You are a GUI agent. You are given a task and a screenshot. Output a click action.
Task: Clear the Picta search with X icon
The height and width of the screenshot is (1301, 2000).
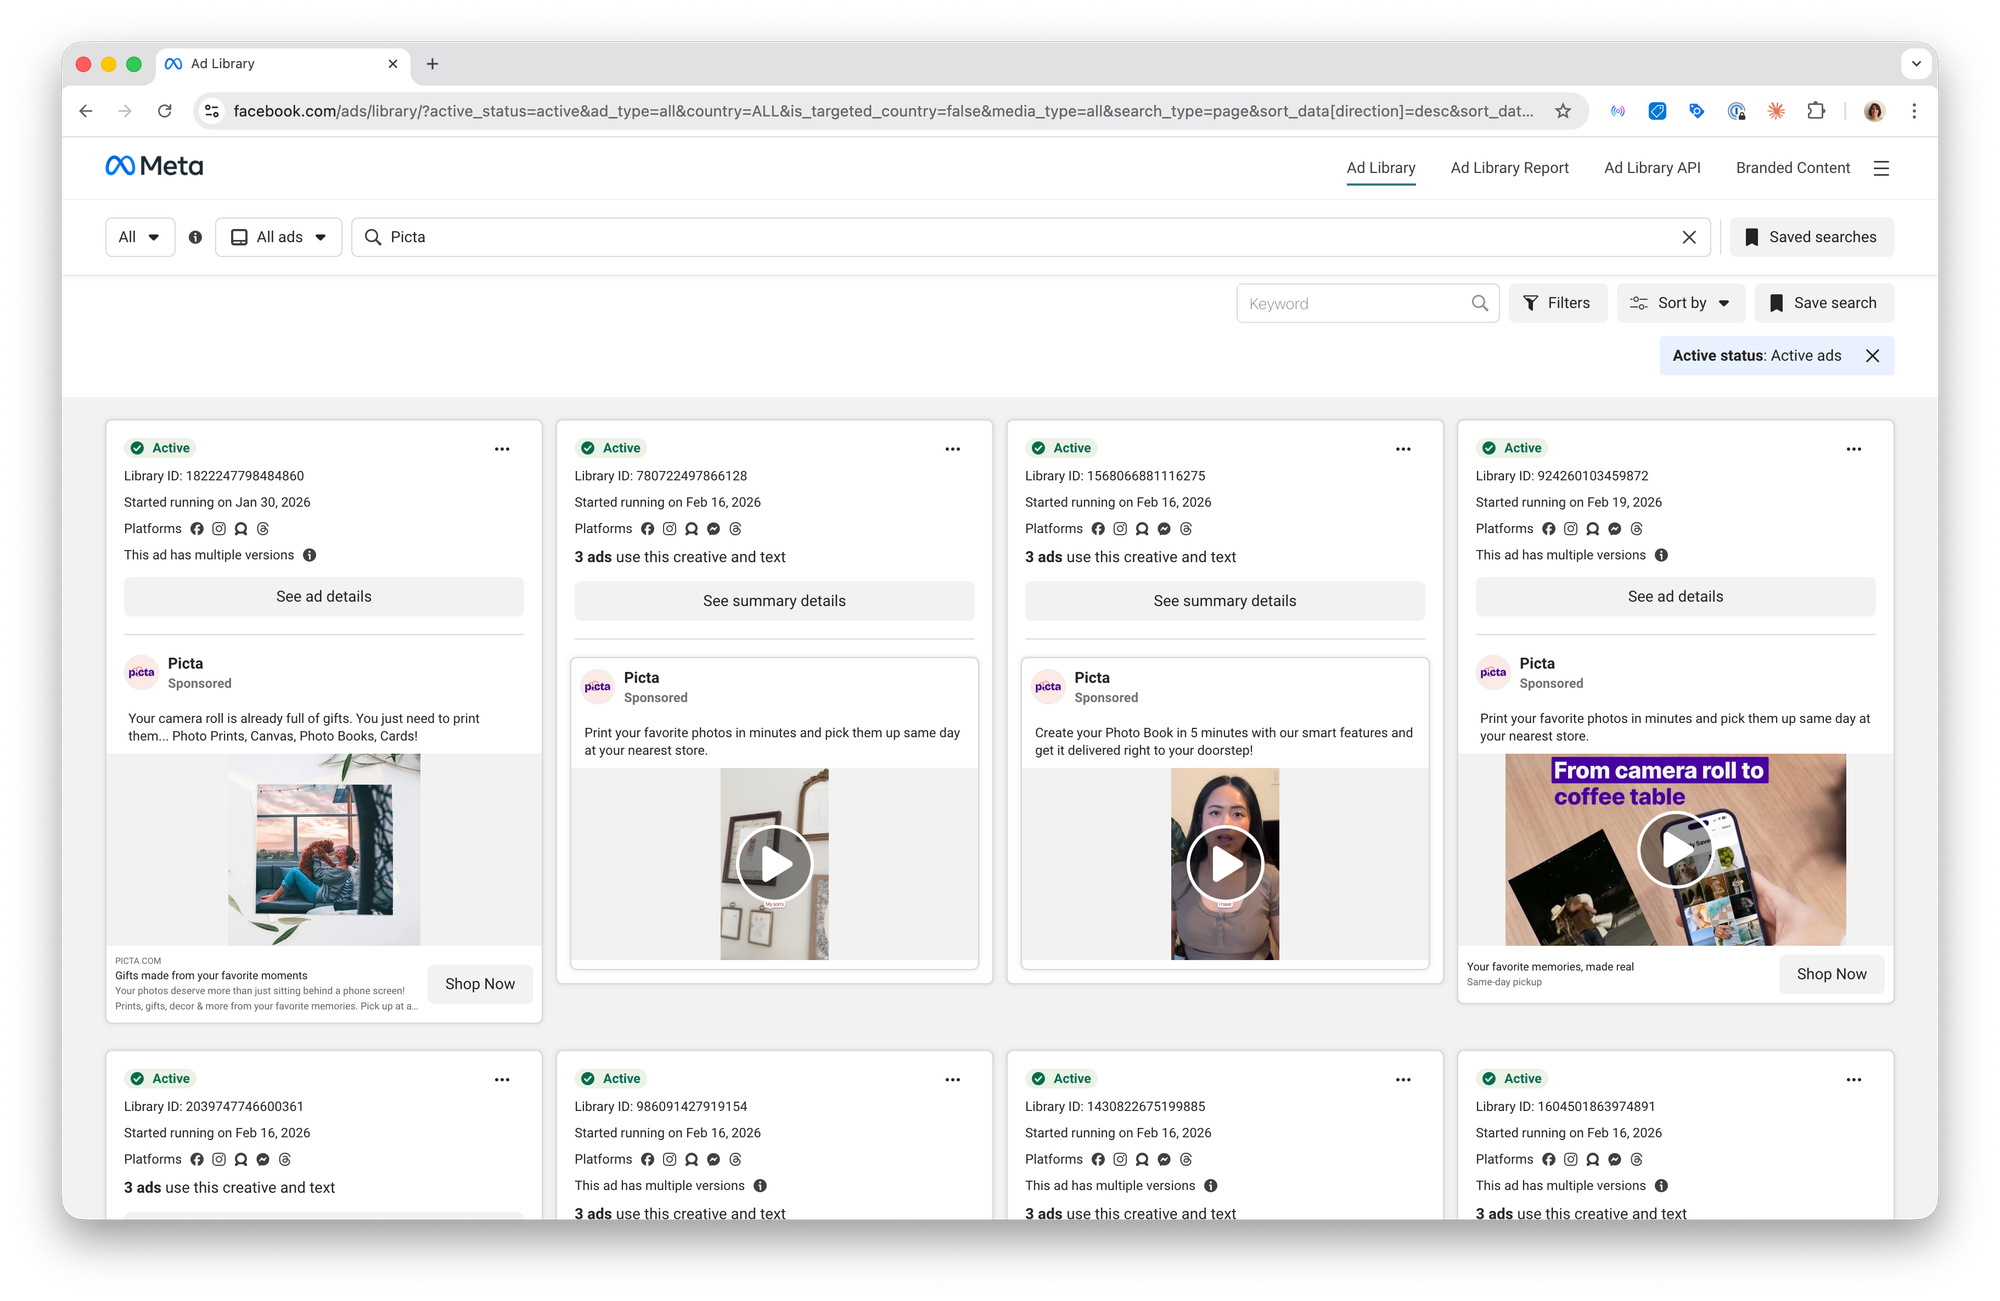1689,237
